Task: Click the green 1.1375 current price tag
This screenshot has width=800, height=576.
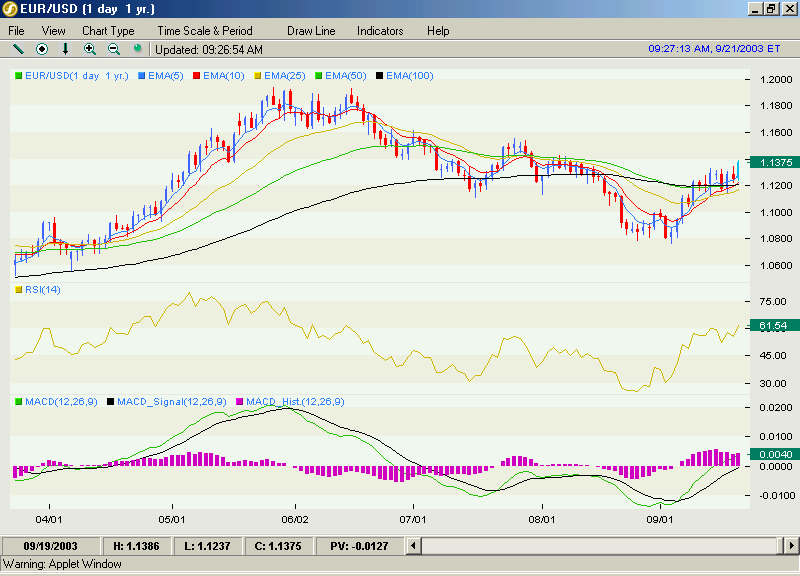Action: (775, 162)
